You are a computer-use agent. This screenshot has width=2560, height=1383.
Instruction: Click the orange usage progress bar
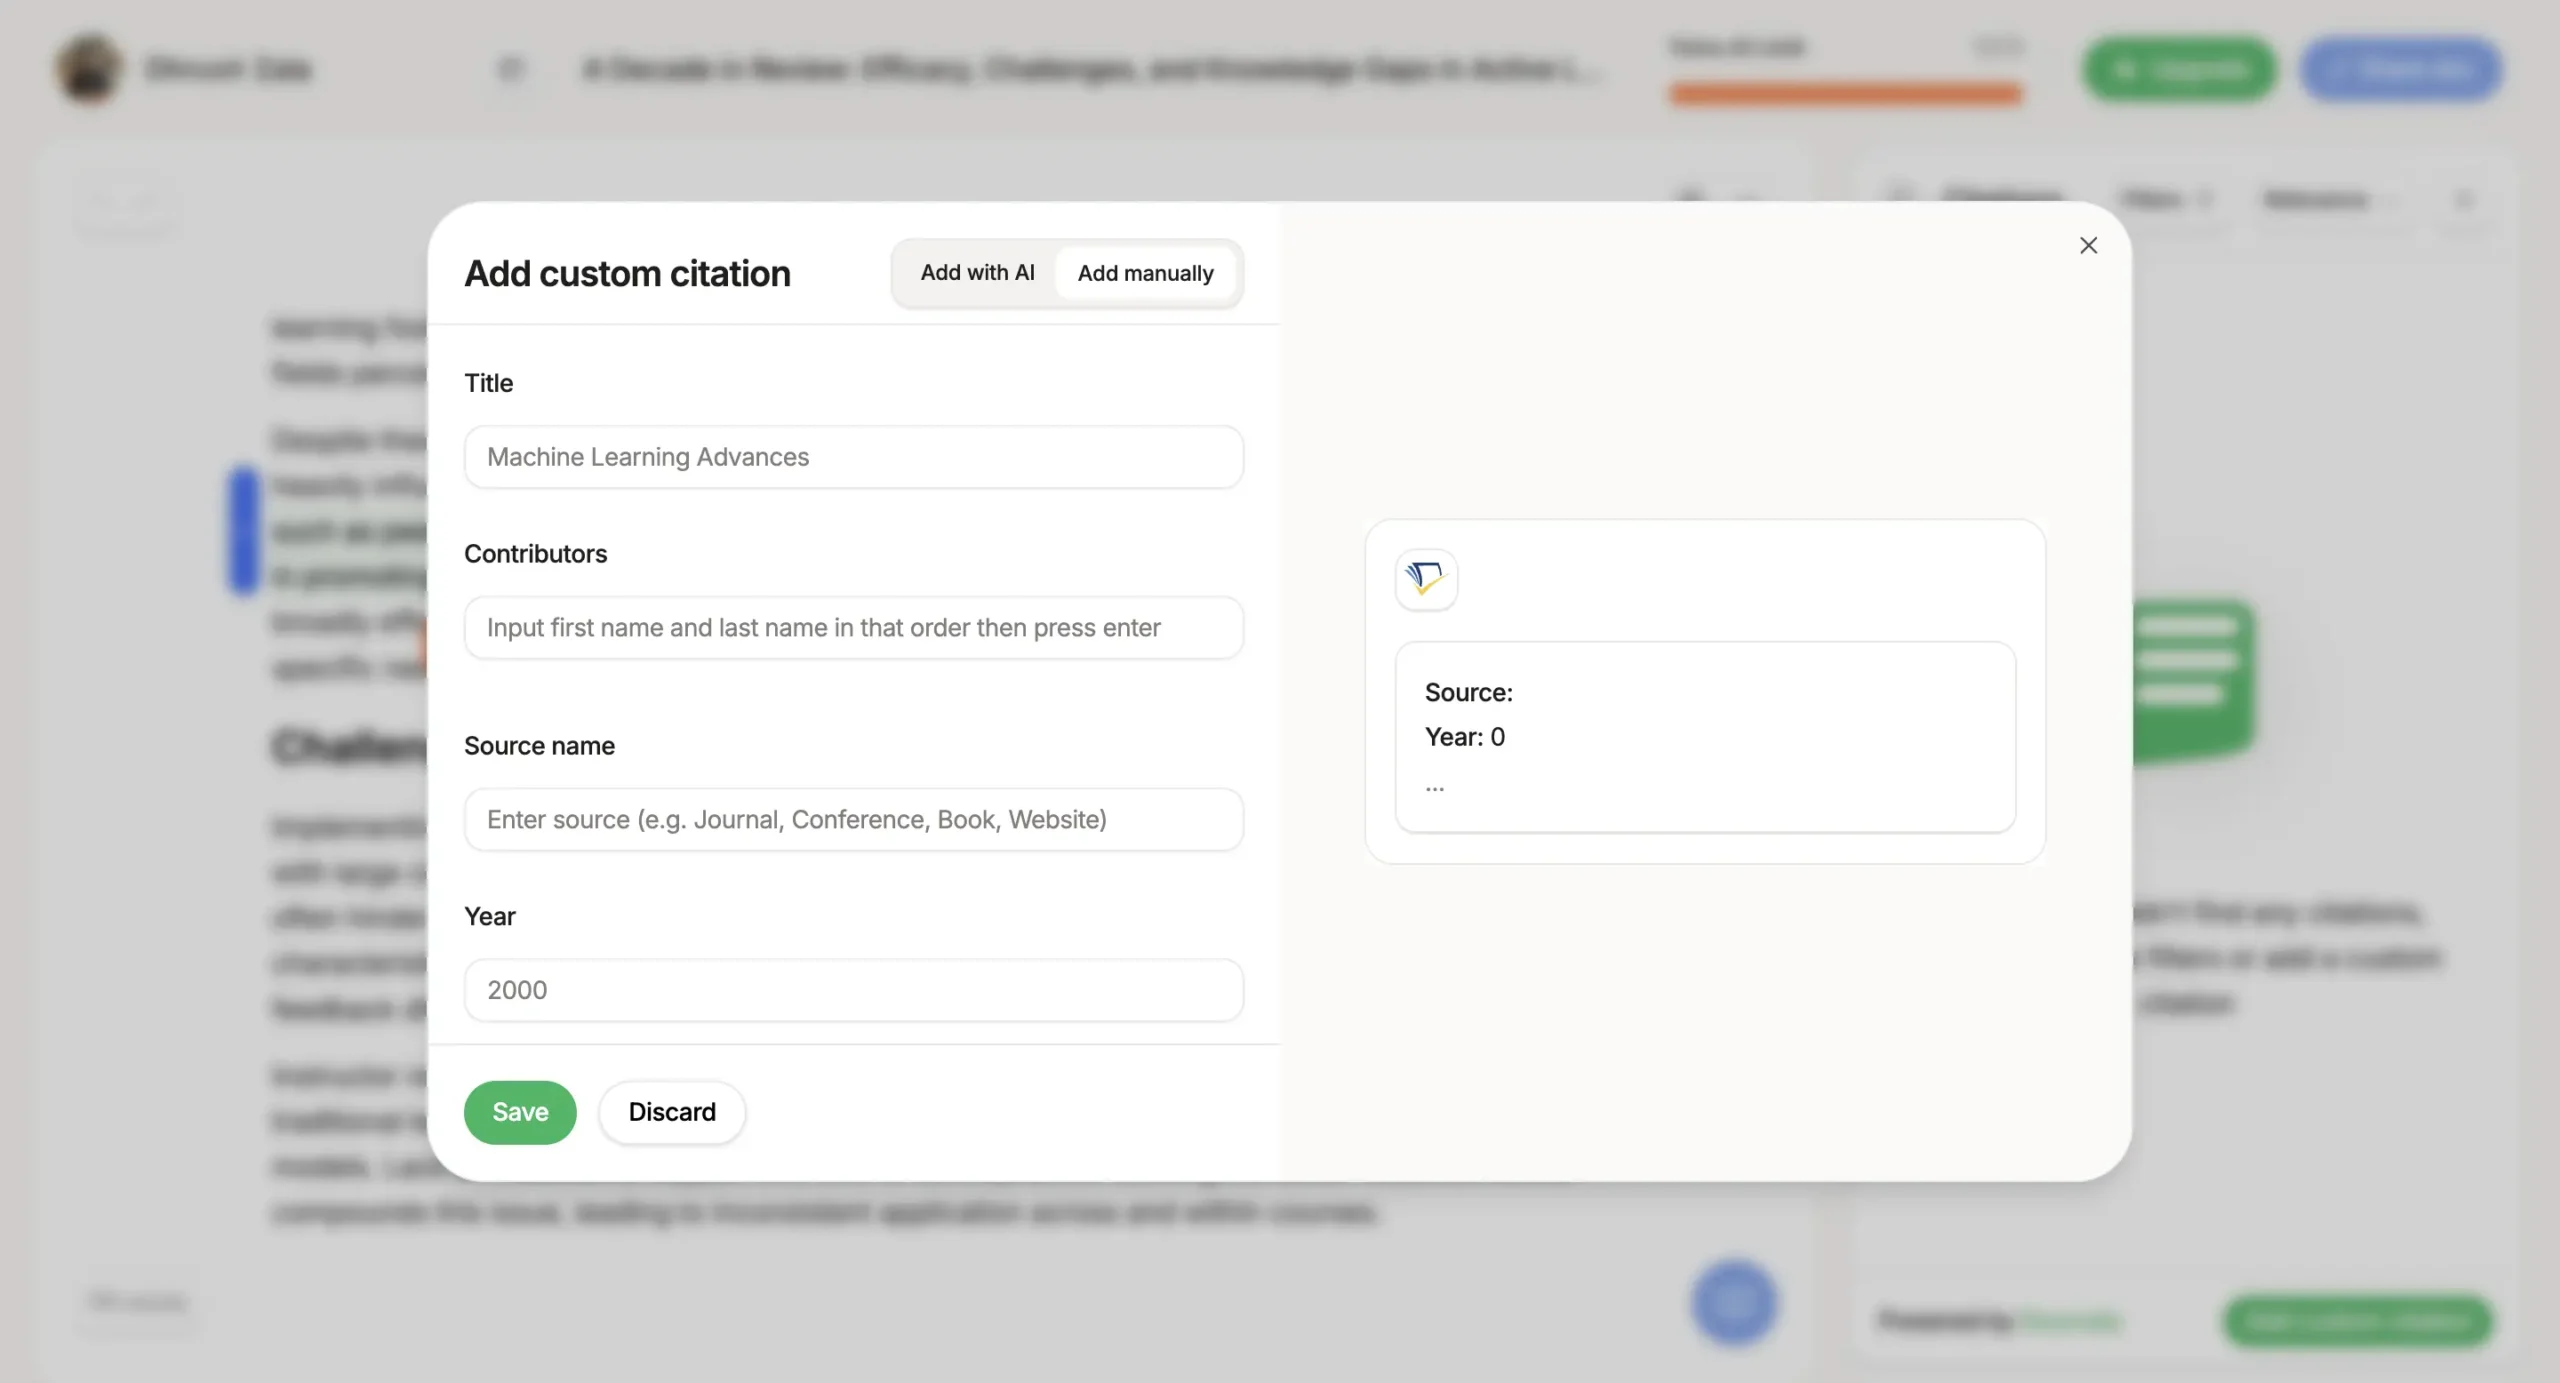point(1845,94)
